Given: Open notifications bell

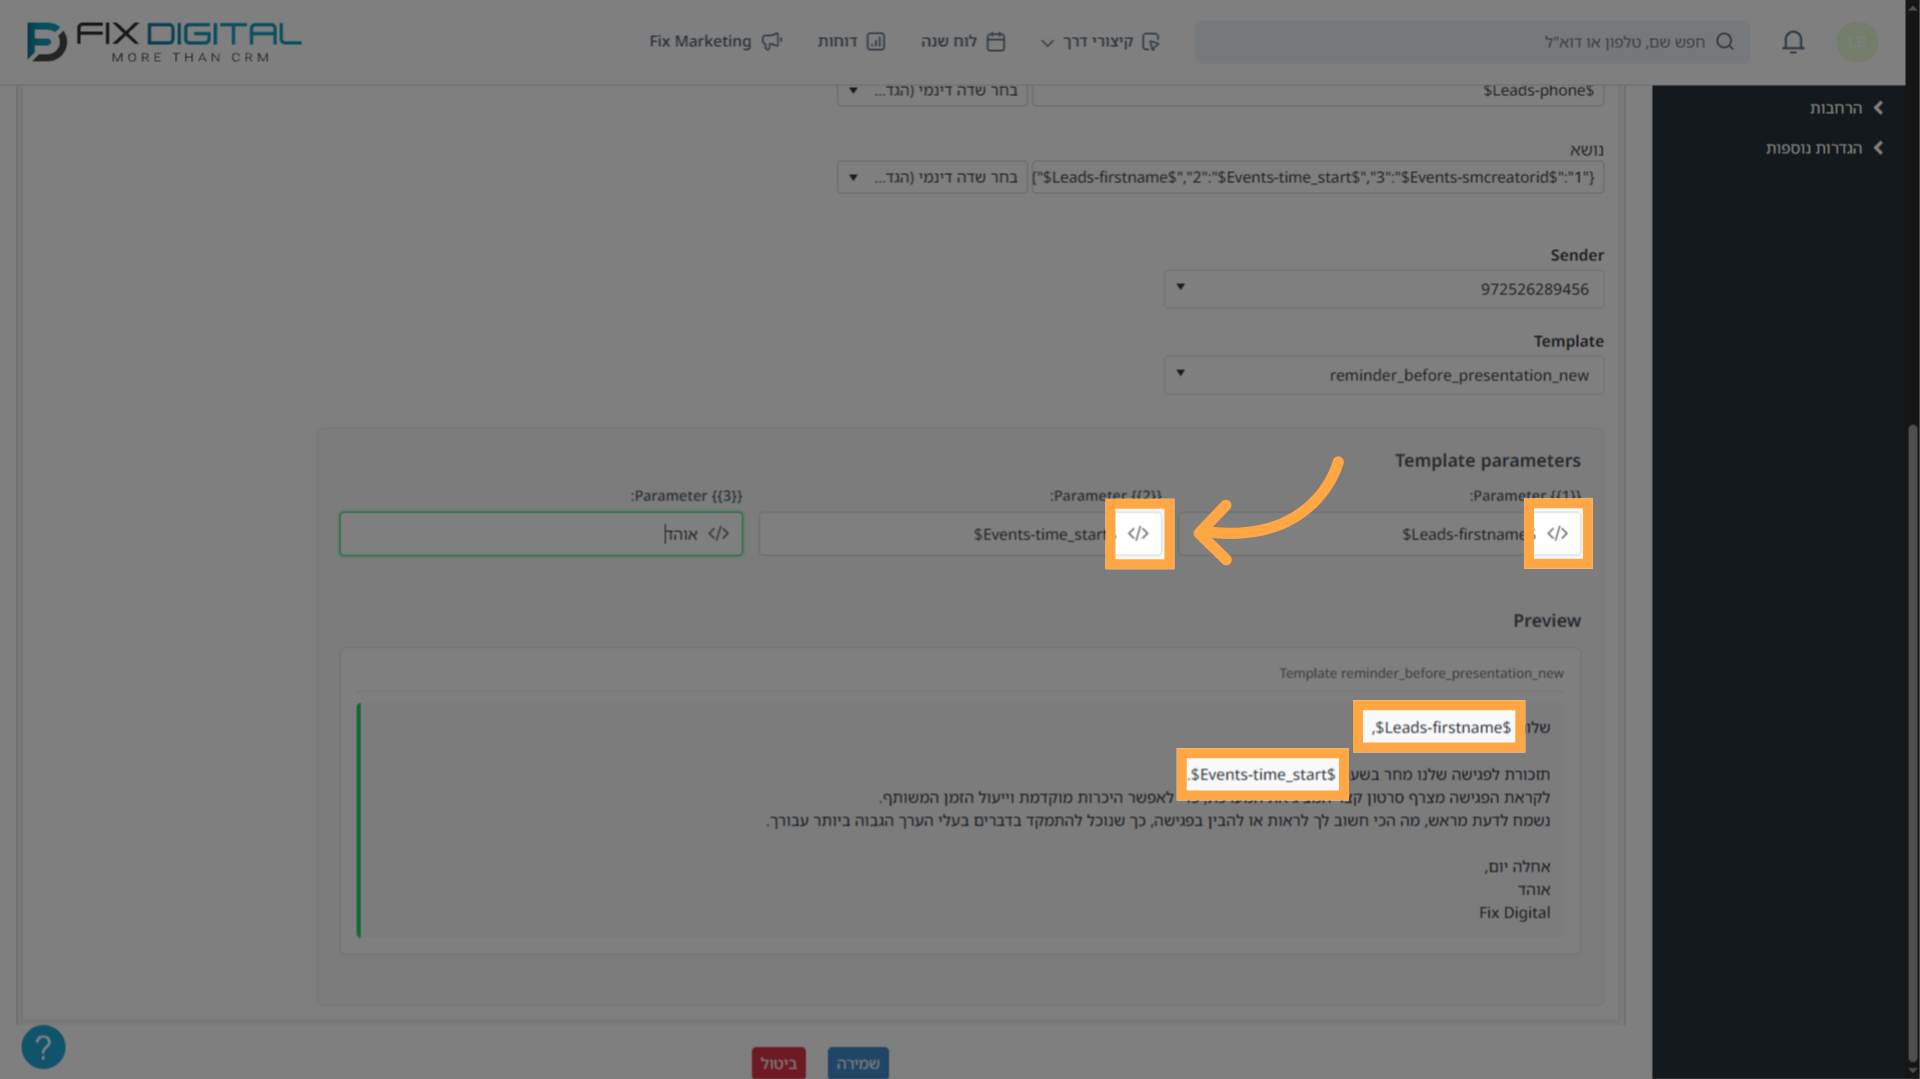Looking at the screenshot, I should [x=1793, y=41].
